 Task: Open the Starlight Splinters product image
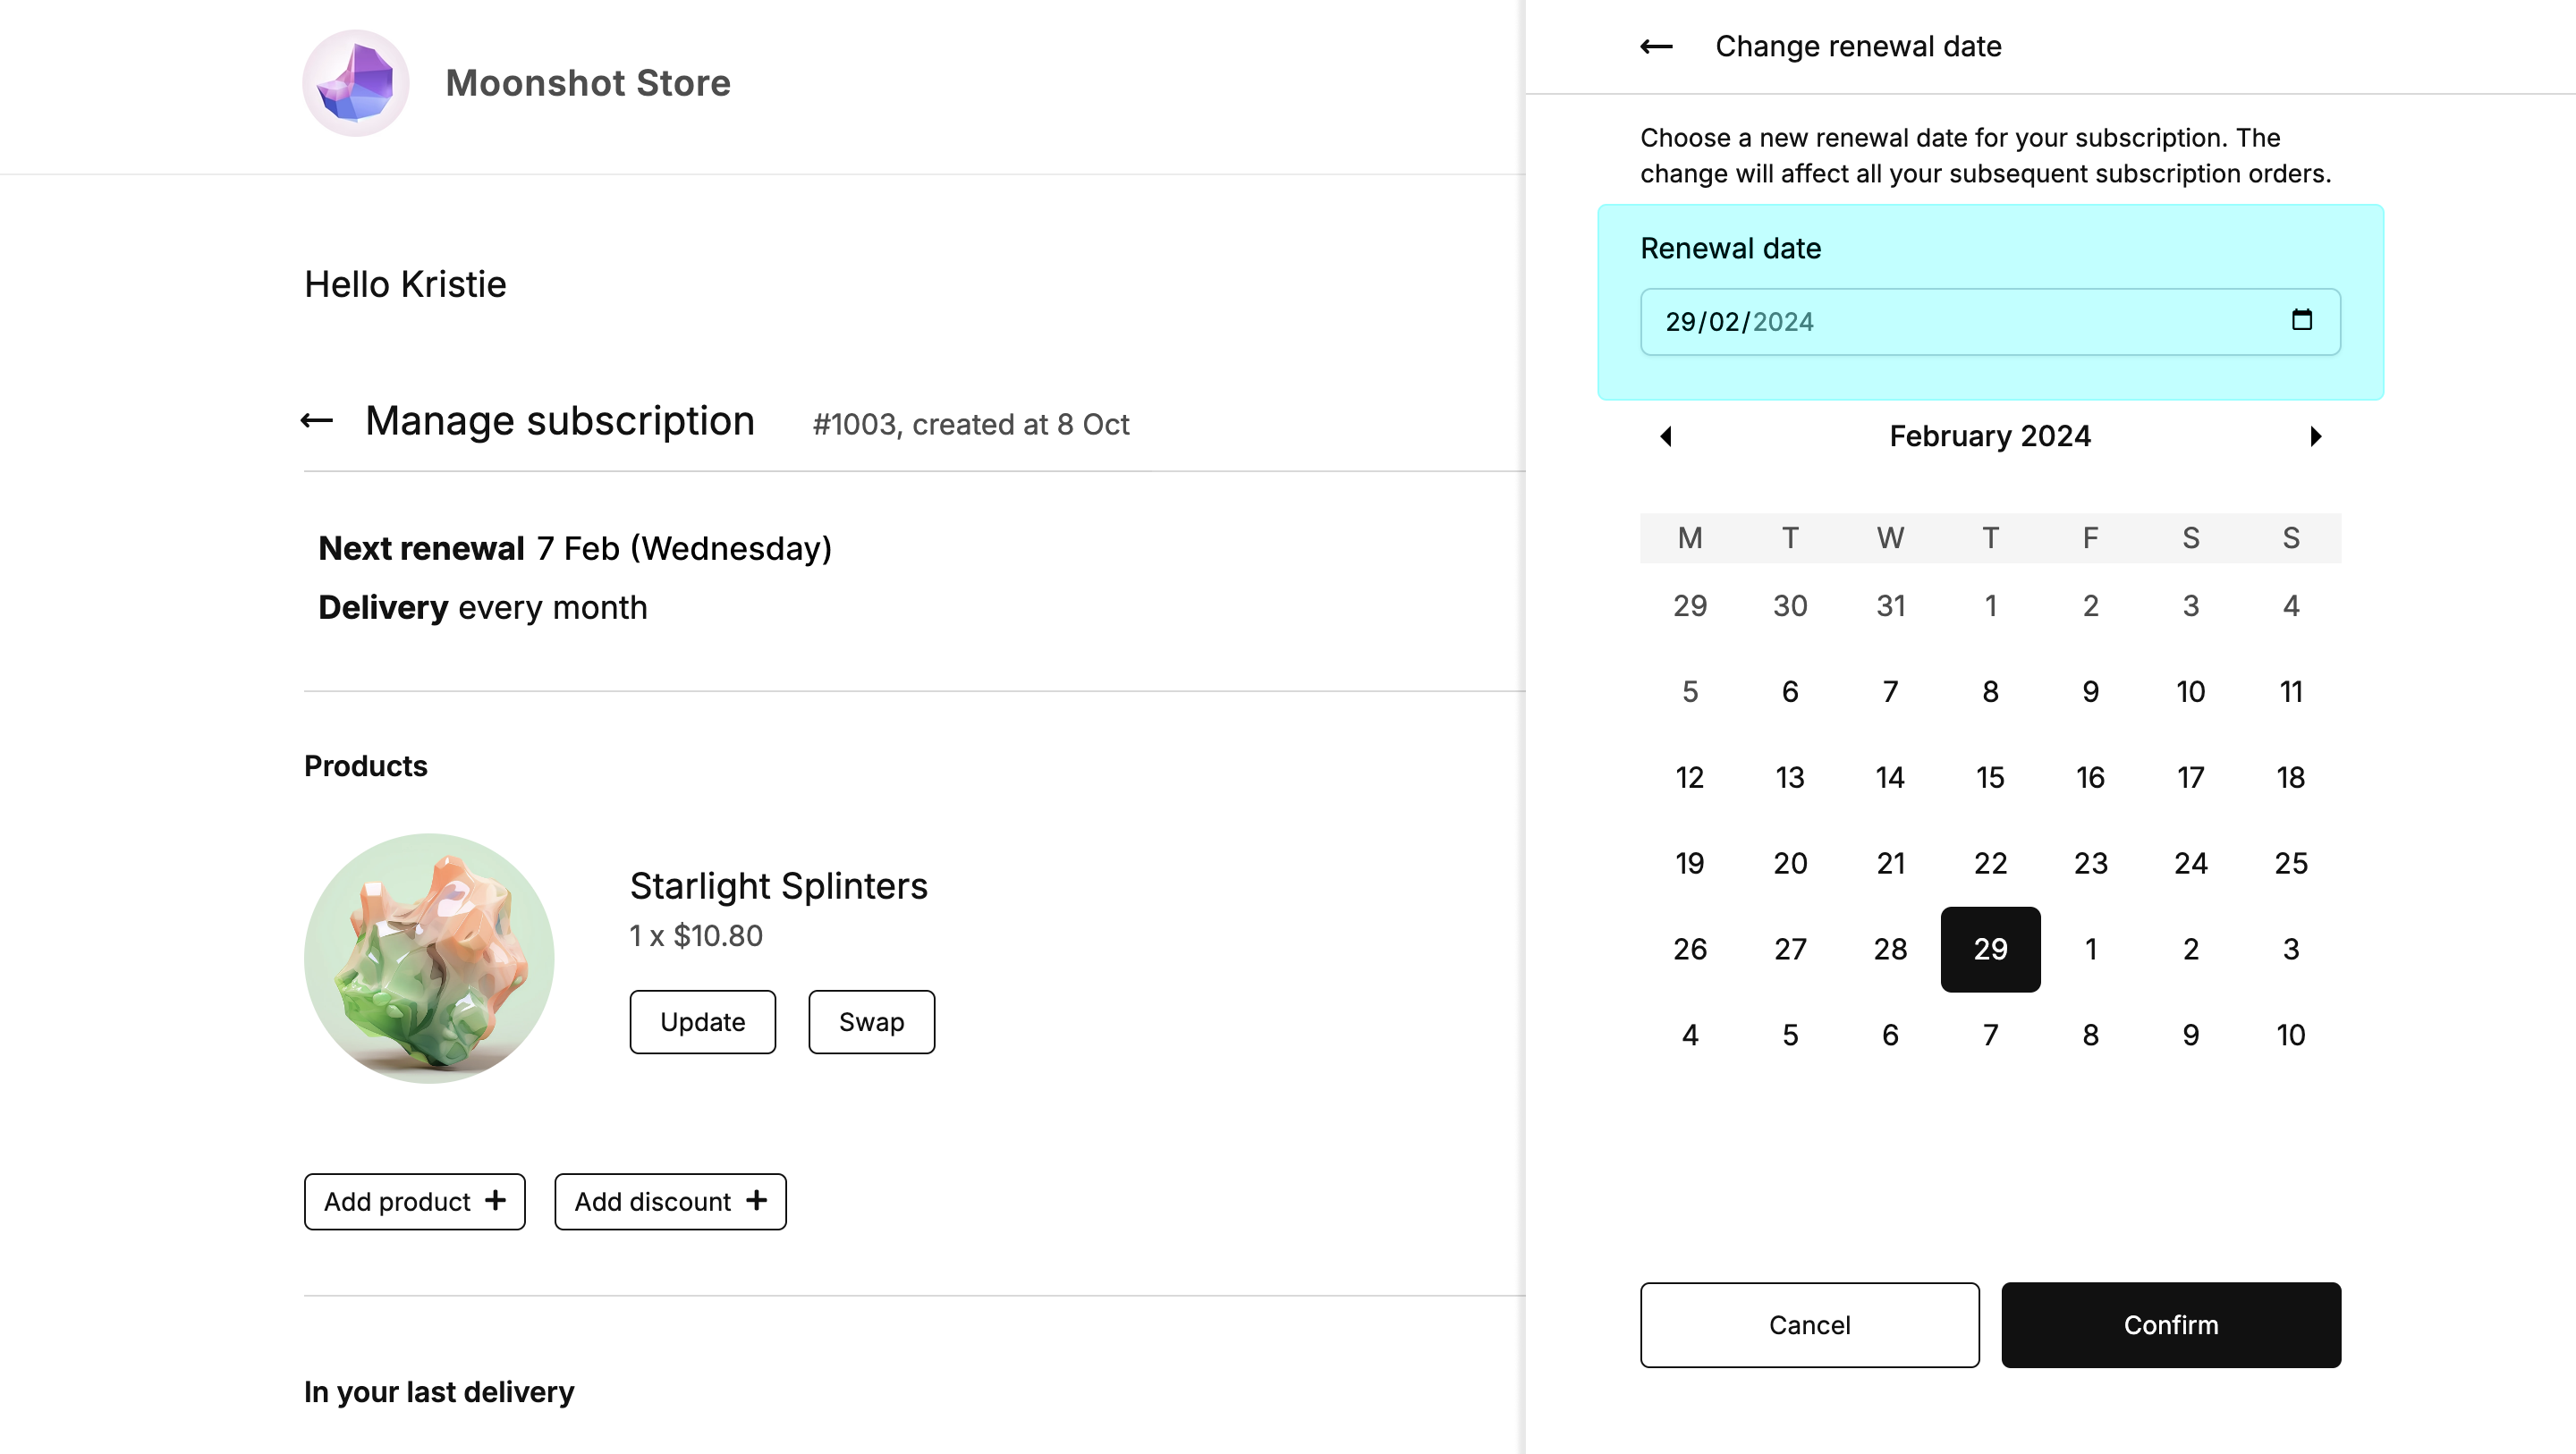click(429, 958)
